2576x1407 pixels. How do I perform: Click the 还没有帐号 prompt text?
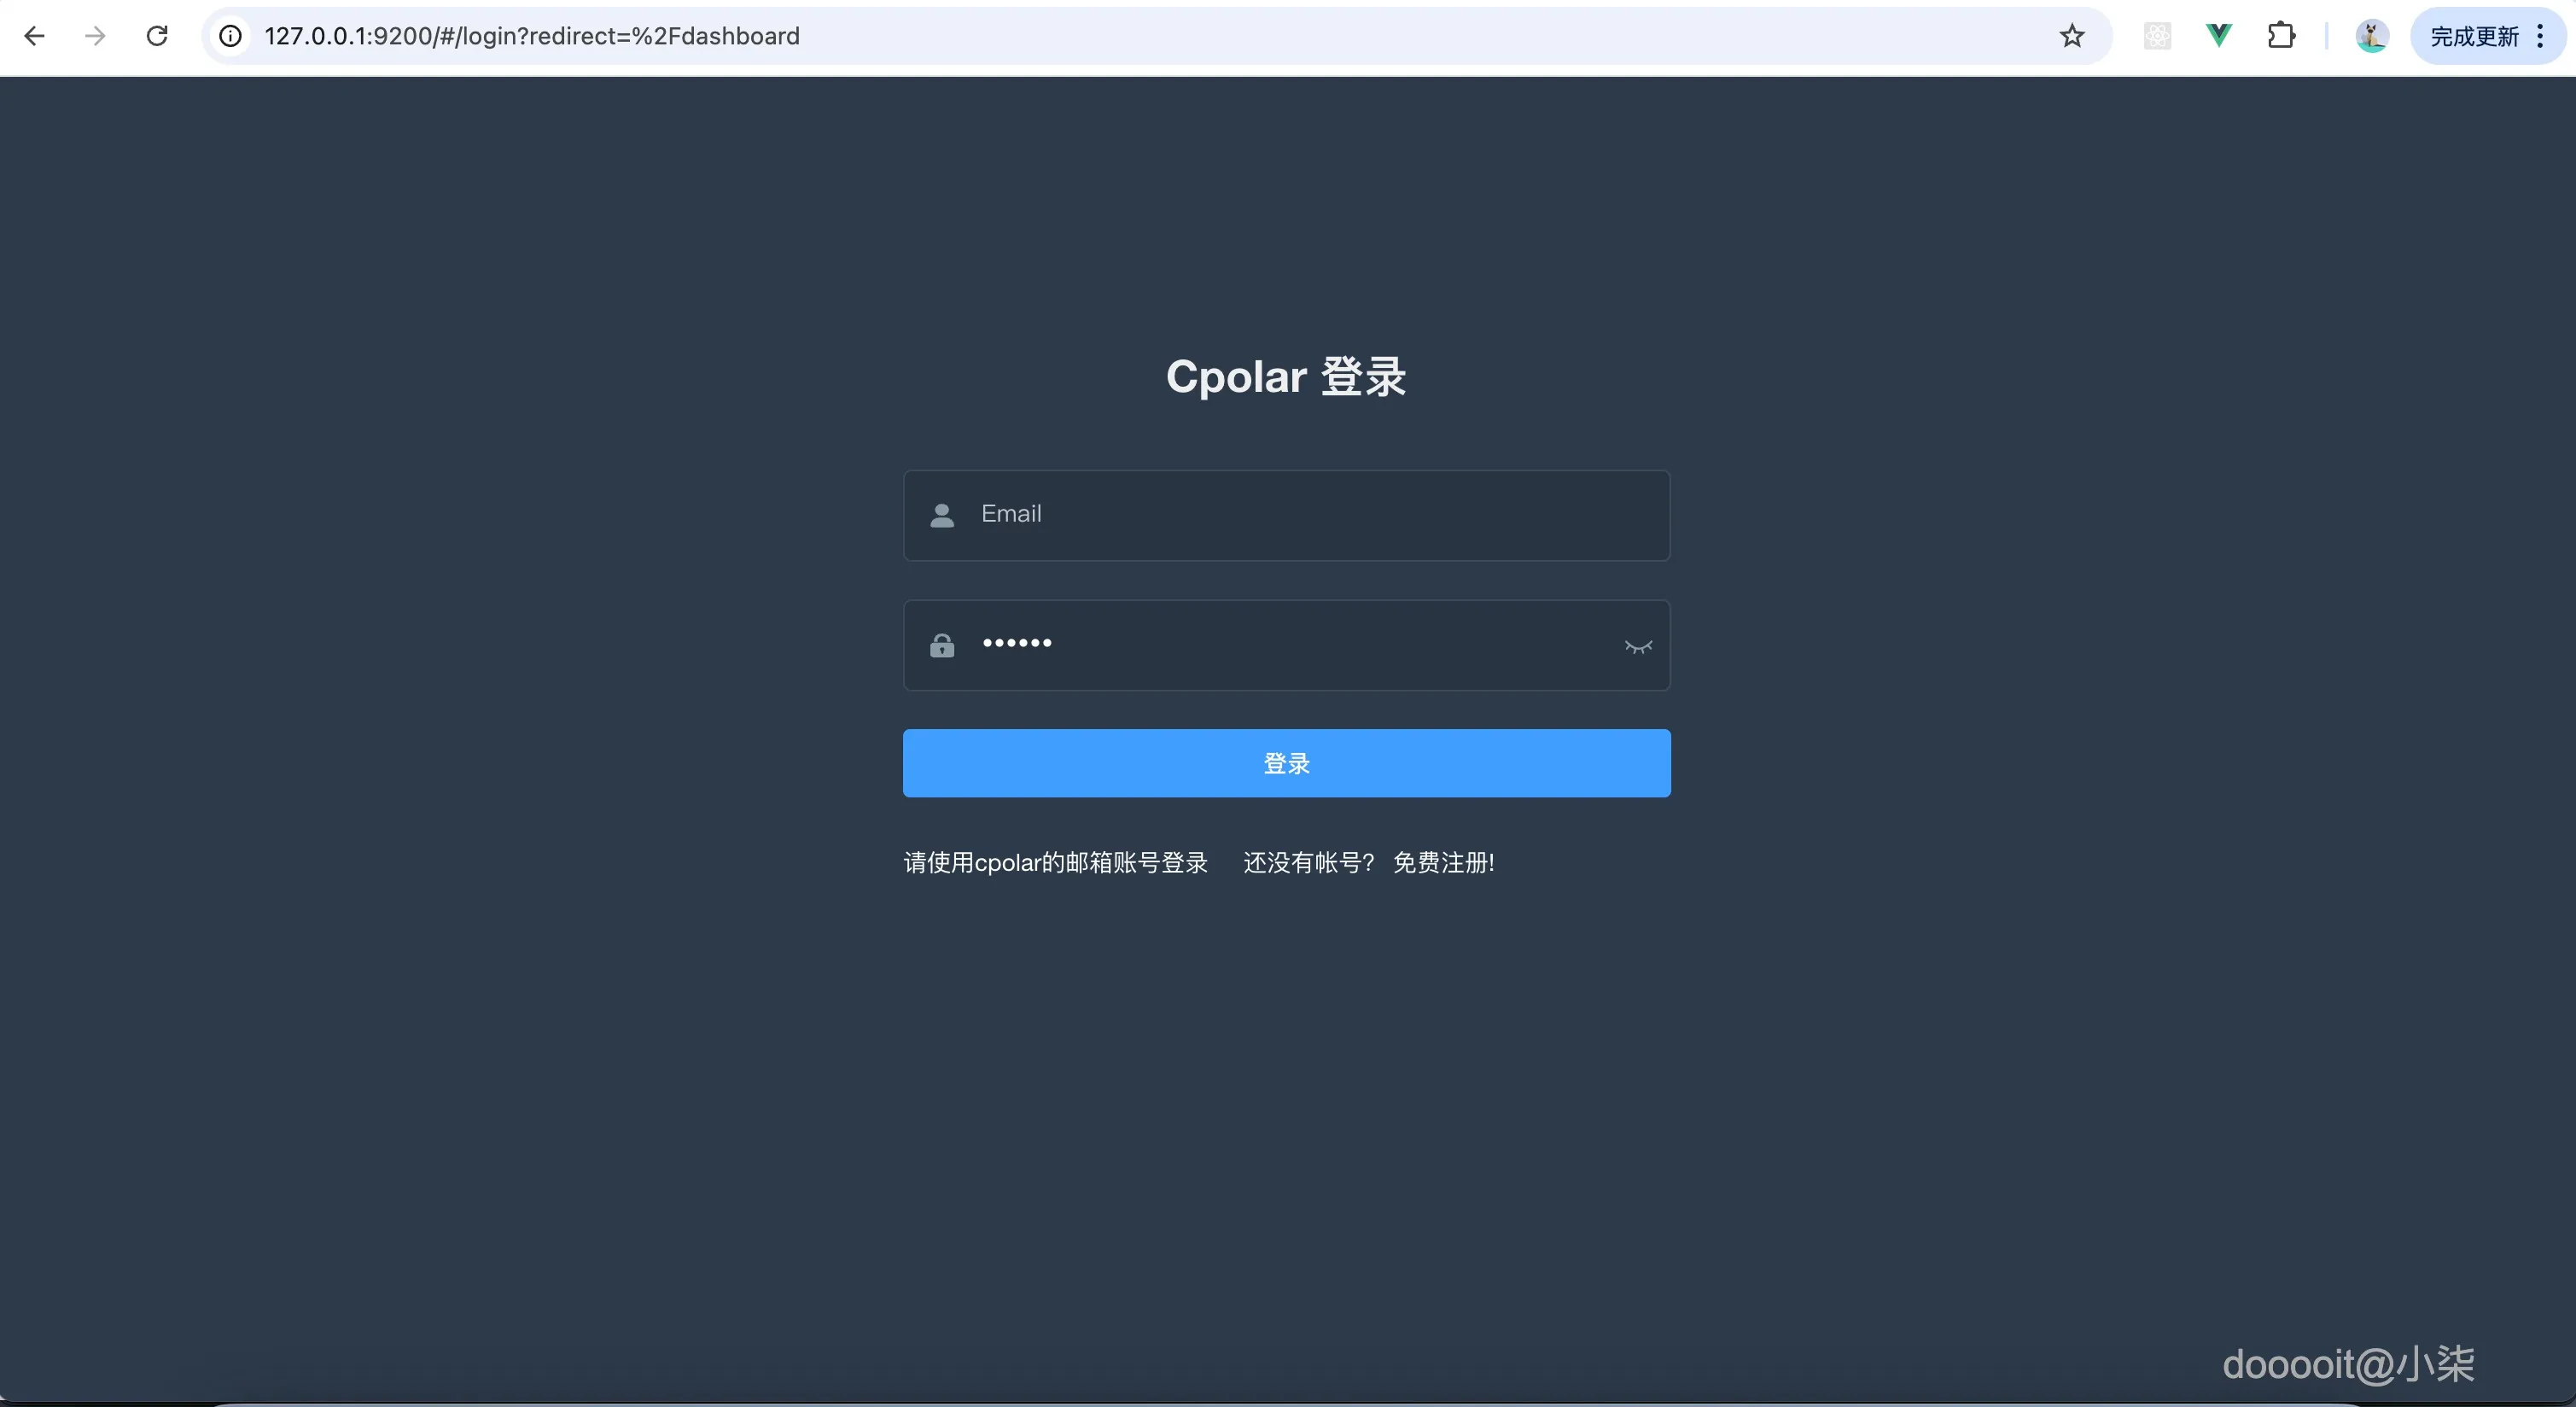point(1308,862)
